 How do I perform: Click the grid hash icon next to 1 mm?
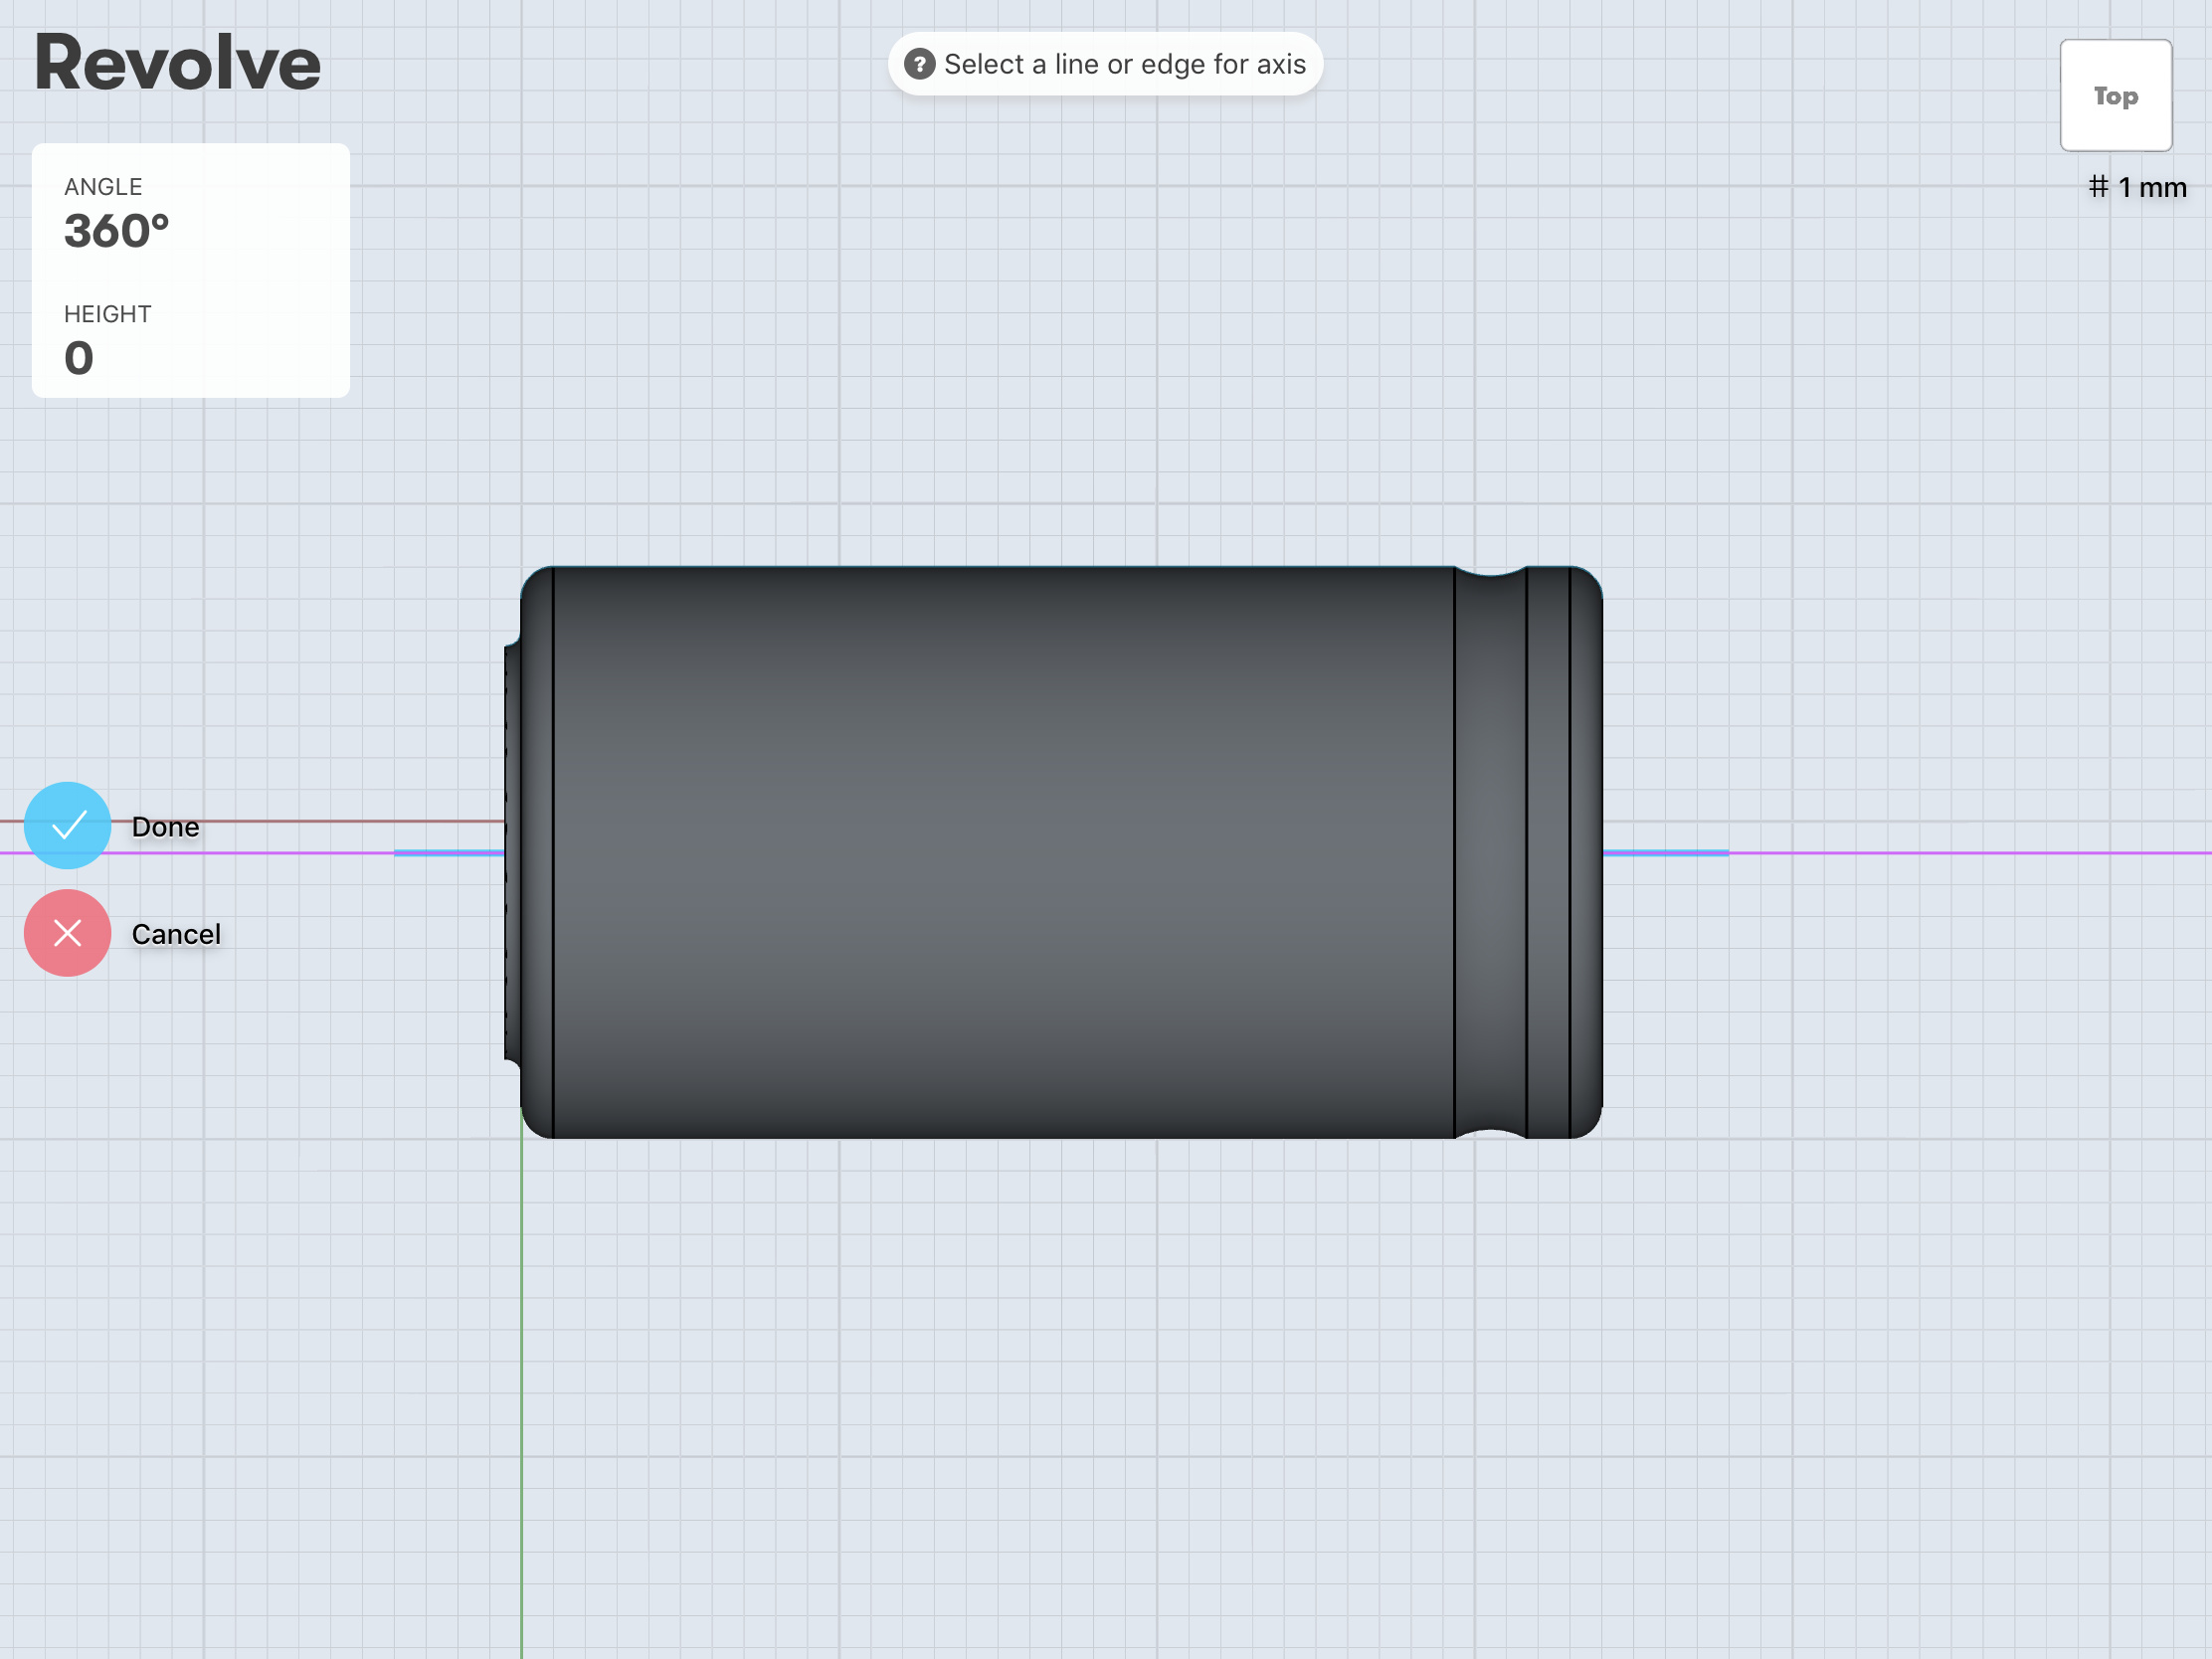tap(2099, 186)
